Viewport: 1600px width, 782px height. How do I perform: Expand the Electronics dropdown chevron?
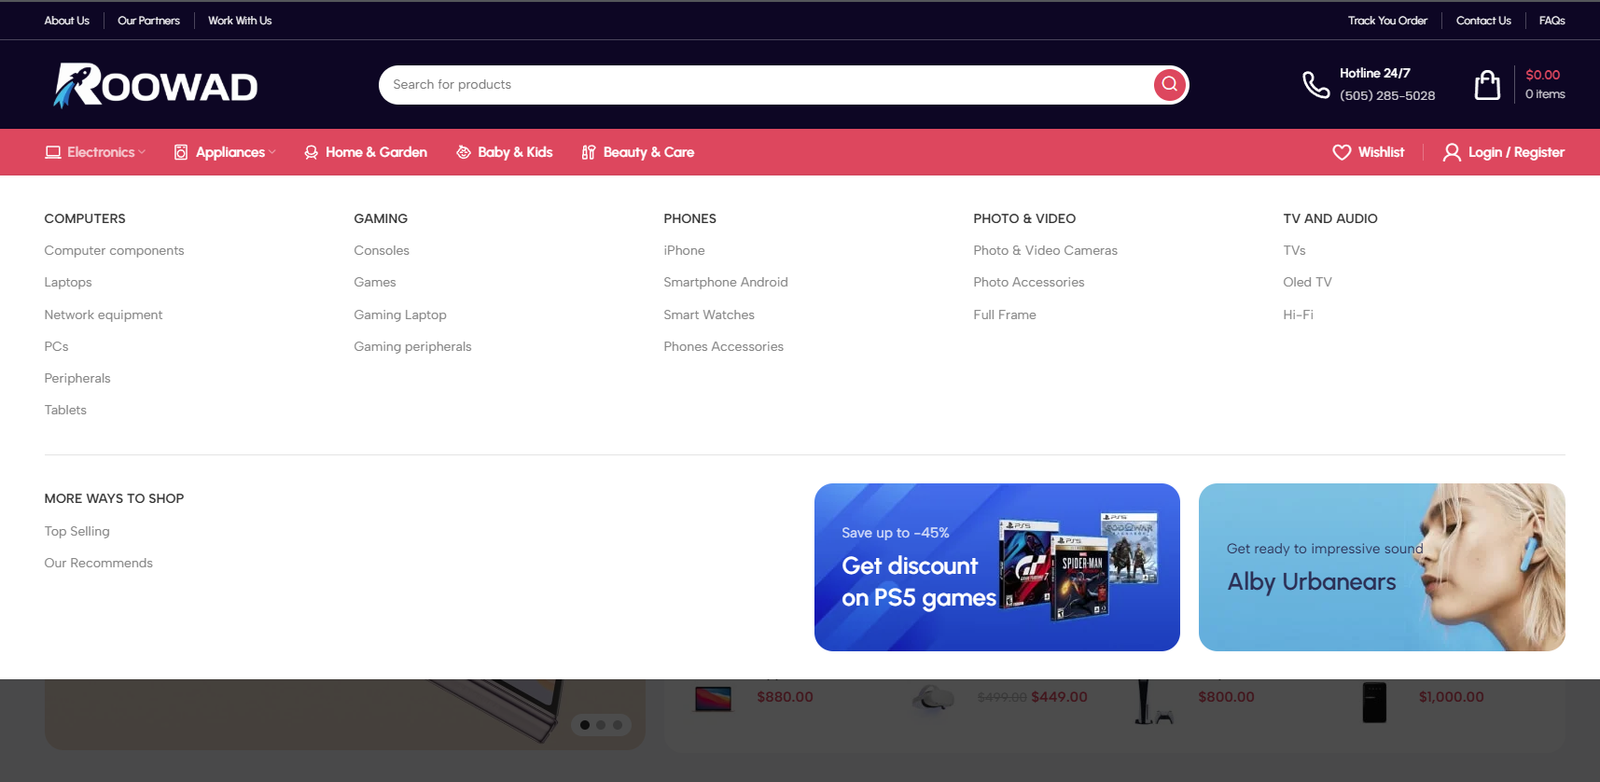pyautogui.click(x=142, y=152)
